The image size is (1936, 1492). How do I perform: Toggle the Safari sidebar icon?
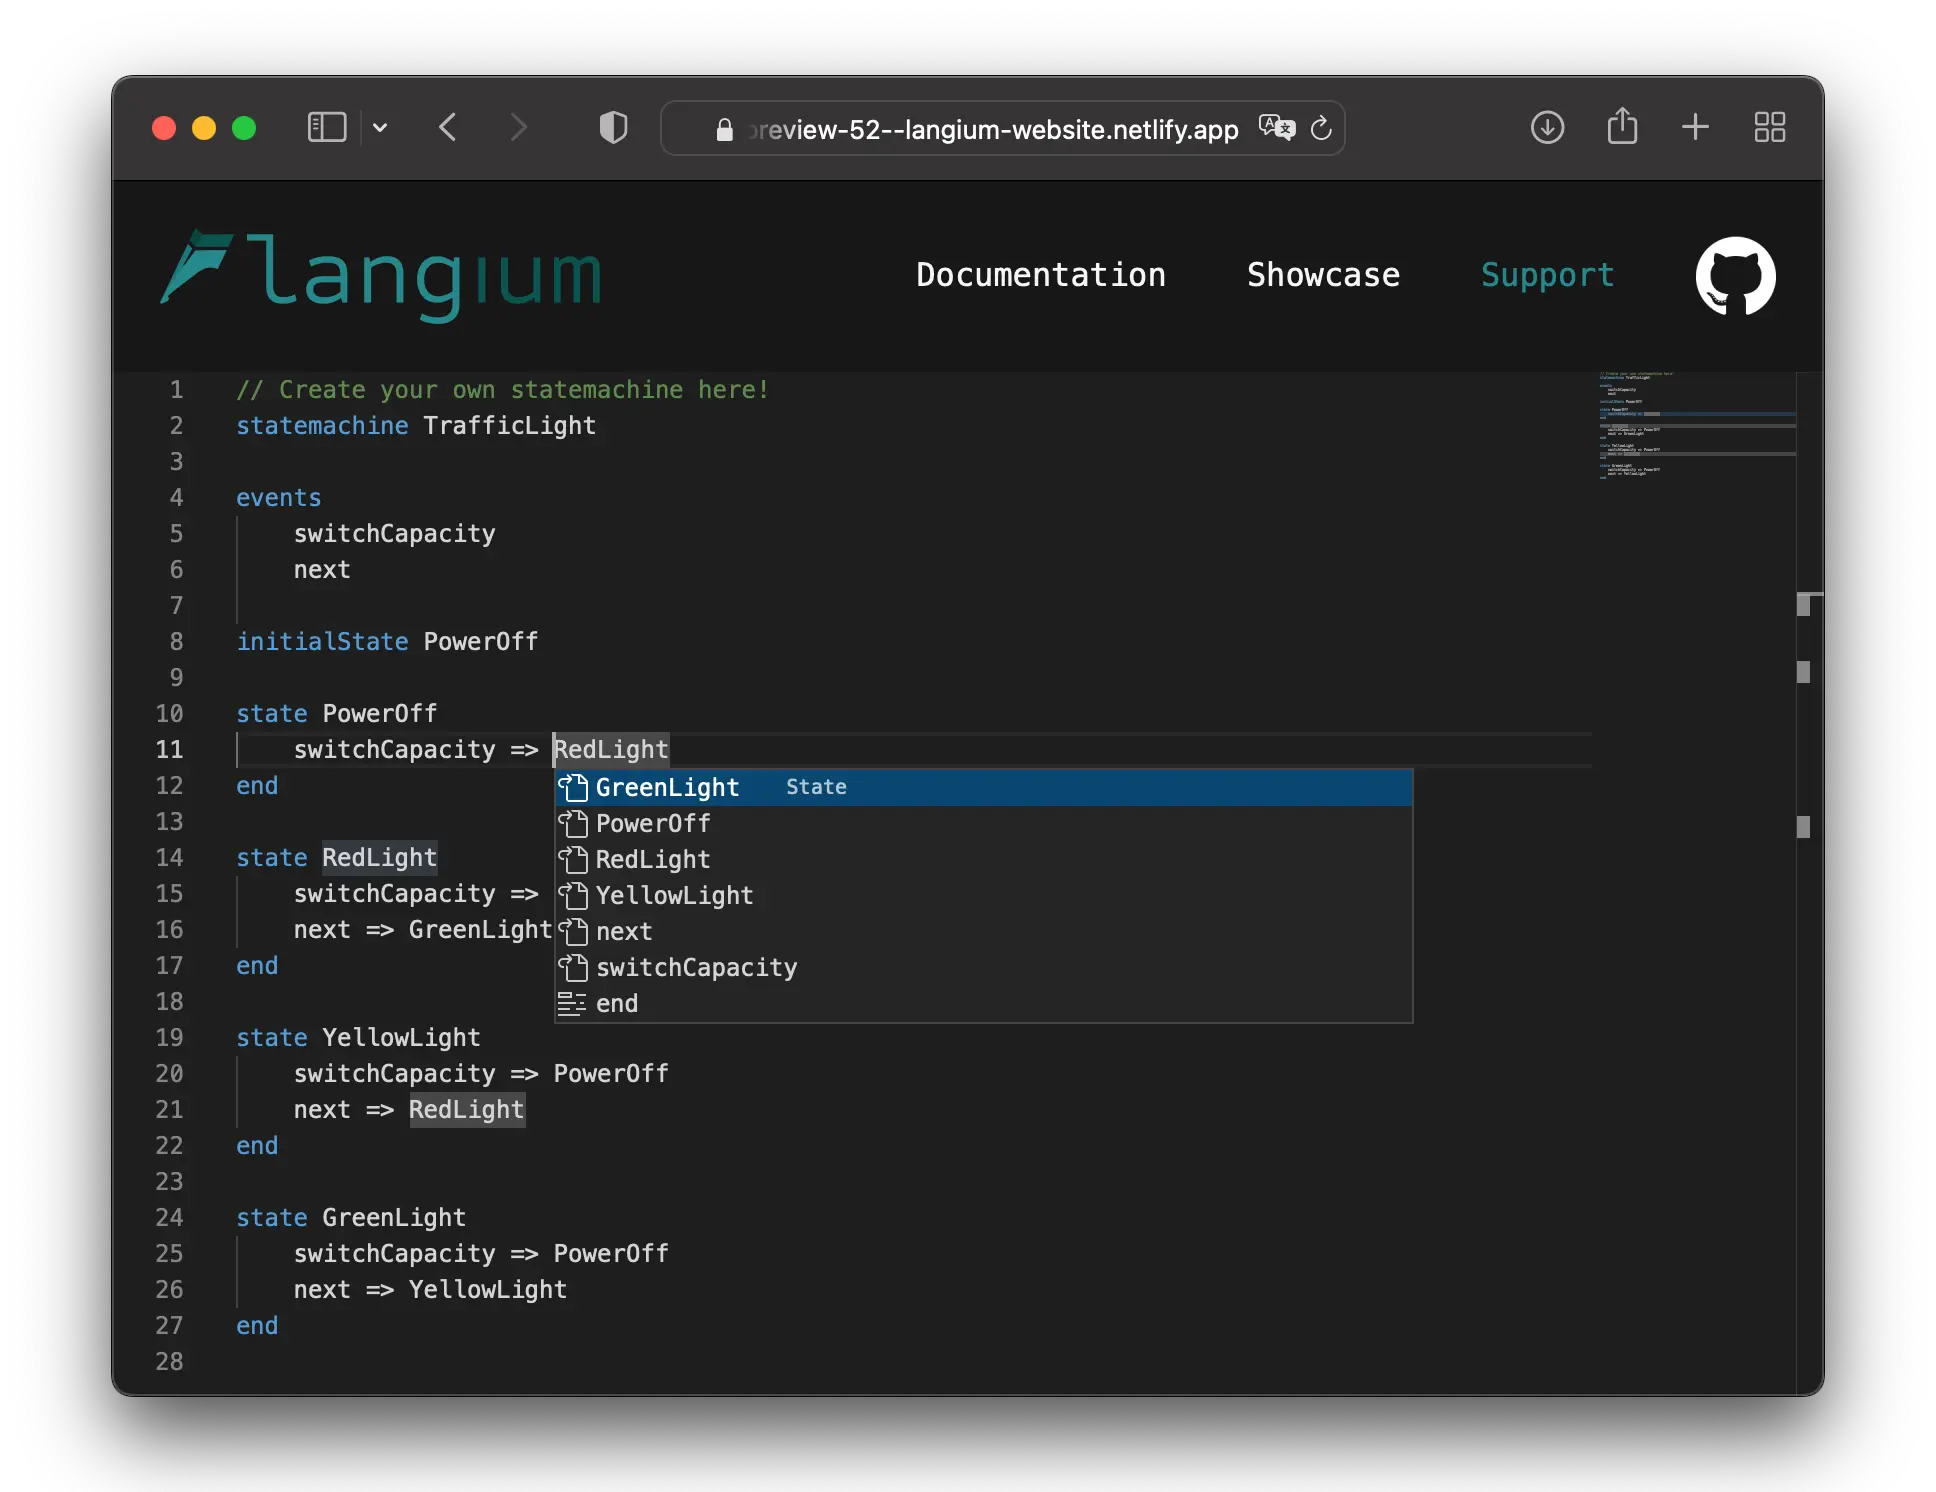point(327,128)
